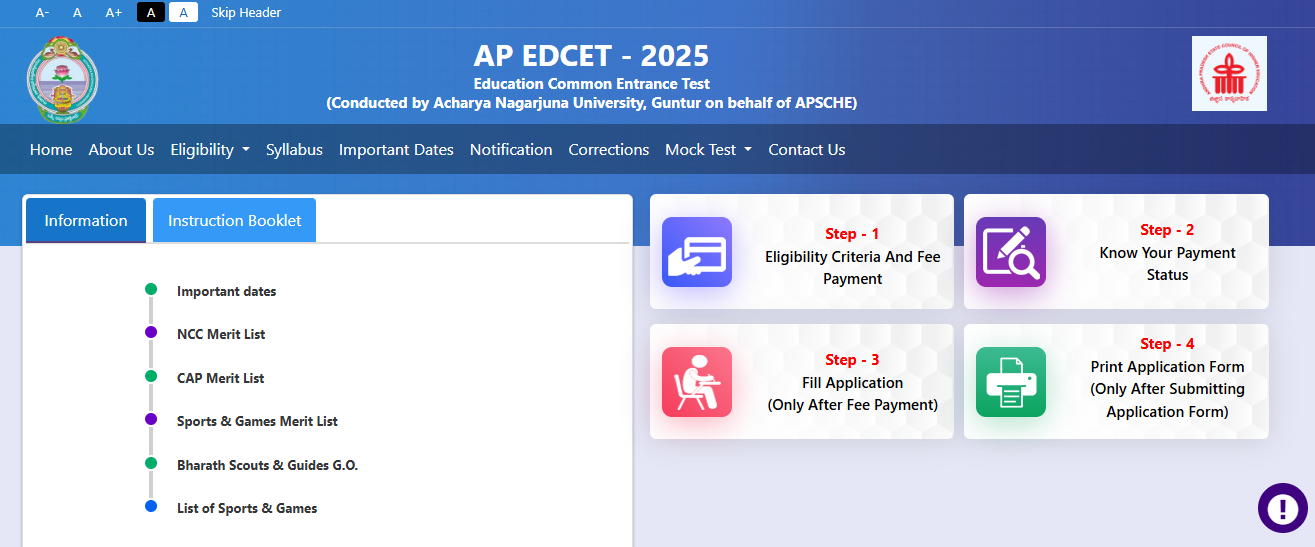1315x547 pixels.
Task: Expand the Mock Test dropdown menu
Action: coord(708,149)
